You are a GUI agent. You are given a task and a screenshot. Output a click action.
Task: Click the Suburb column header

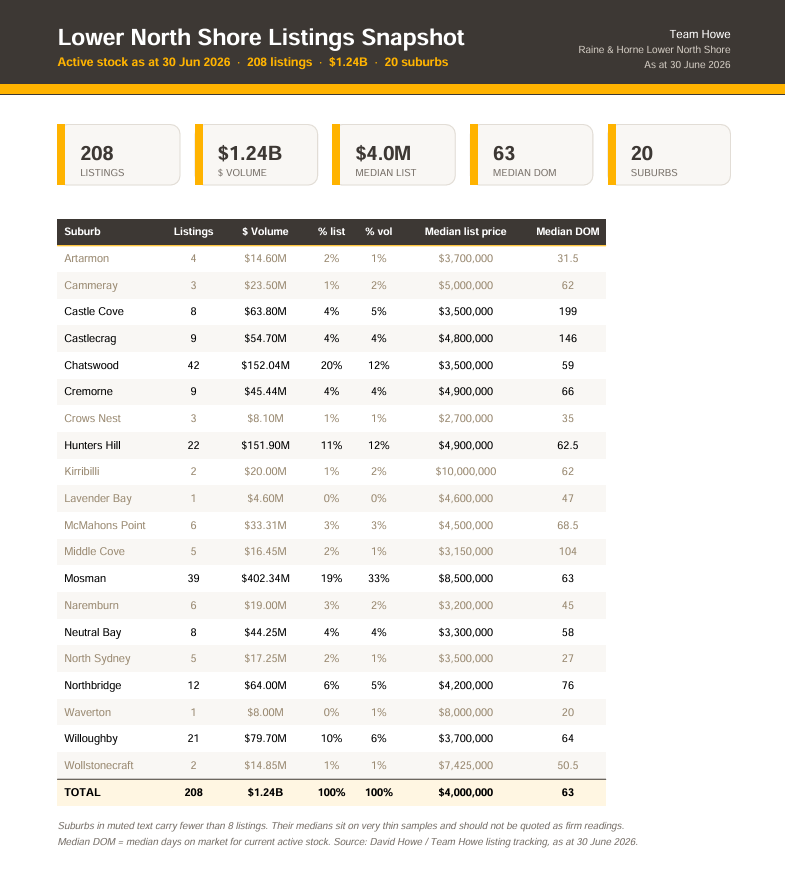82,231
